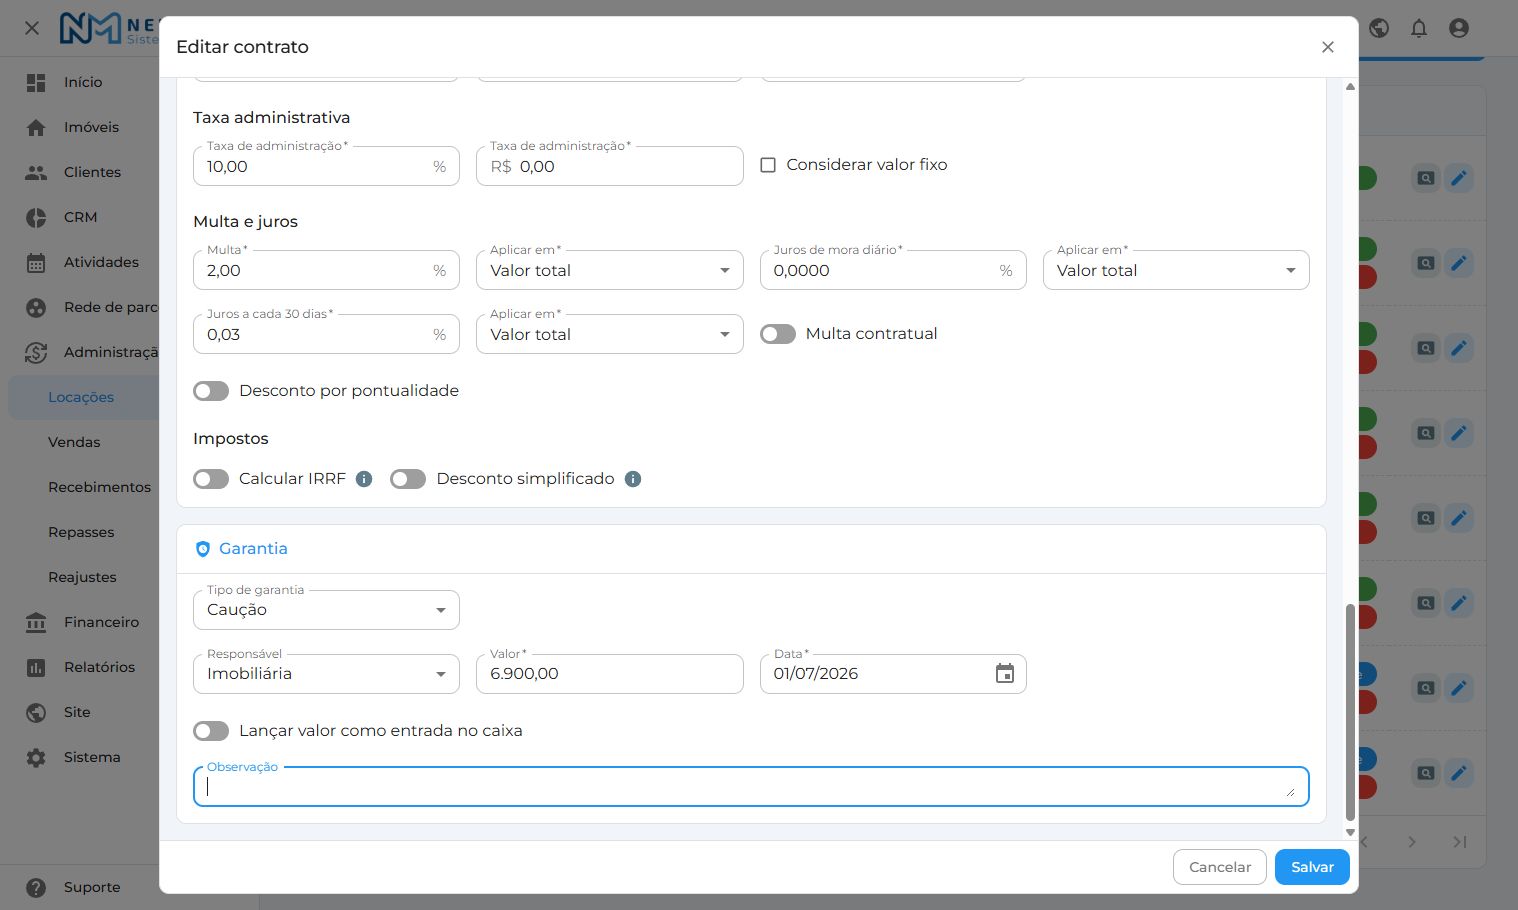Enable the Multa contratual switch
The image size is (1518, 910).
pyautogui.click(x=778, y=334)
